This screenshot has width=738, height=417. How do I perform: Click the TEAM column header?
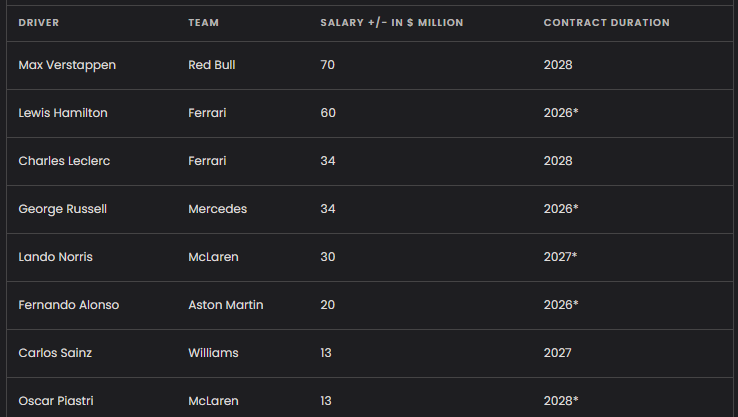pos(203,23)
